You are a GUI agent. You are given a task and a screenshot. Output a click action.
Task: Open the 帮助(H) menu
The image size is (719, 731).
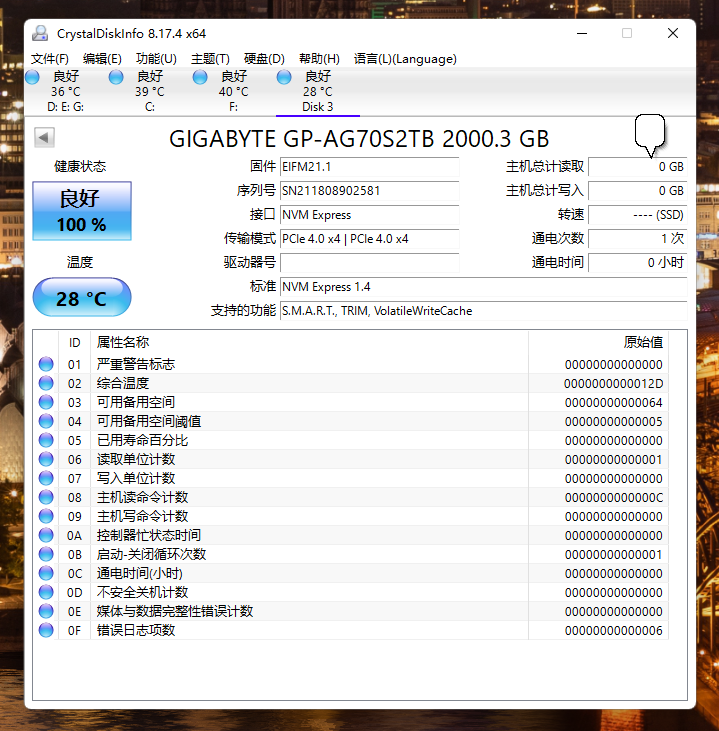[319, 59]
